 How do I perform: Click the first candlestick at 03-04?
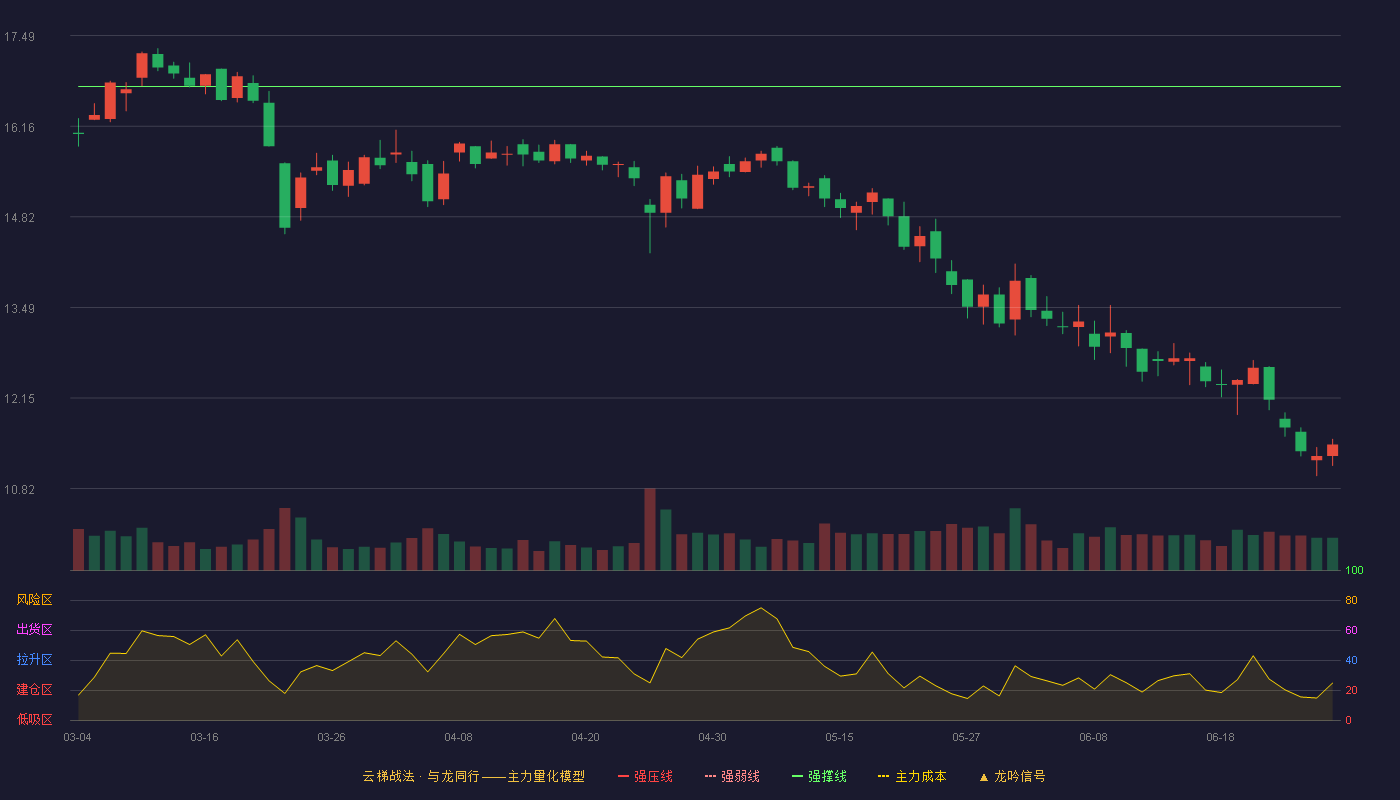click(x=78, y=132)
